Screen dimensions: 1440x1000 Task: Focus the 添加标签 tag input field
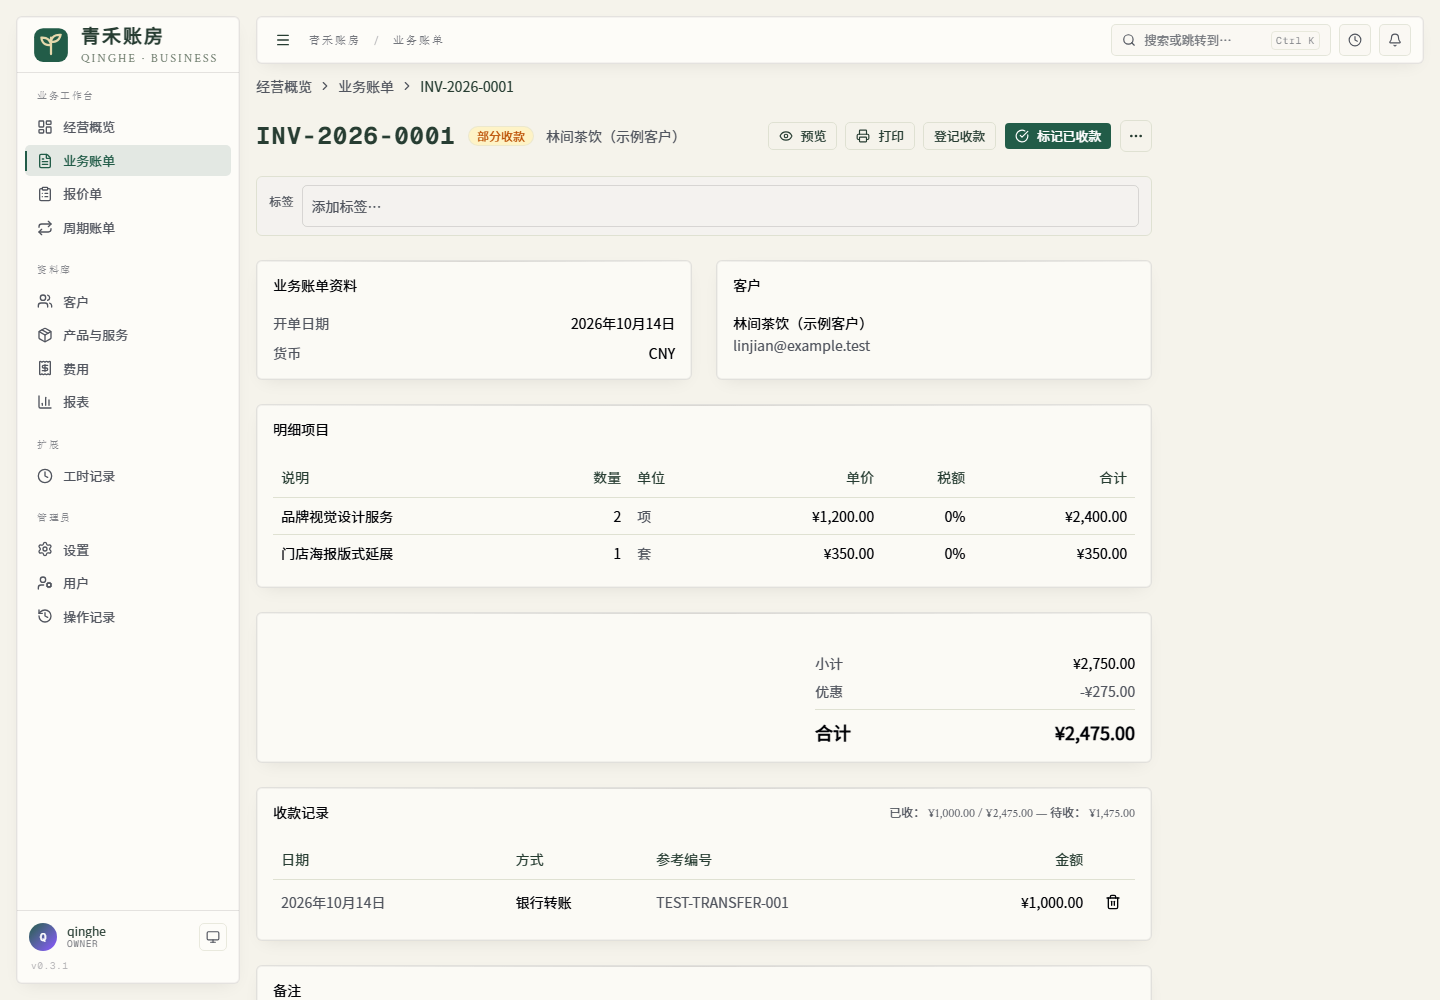(720, 206)
